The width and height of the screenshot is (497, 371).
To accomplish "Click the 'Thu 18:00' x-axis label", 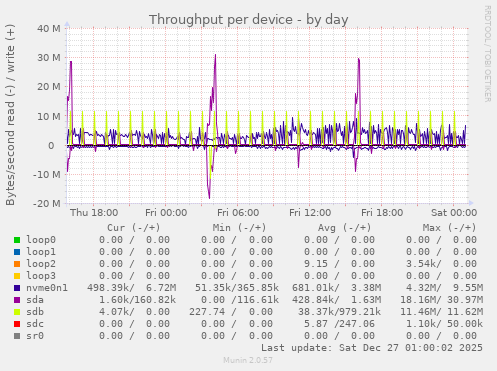I will tap(94, 213).
